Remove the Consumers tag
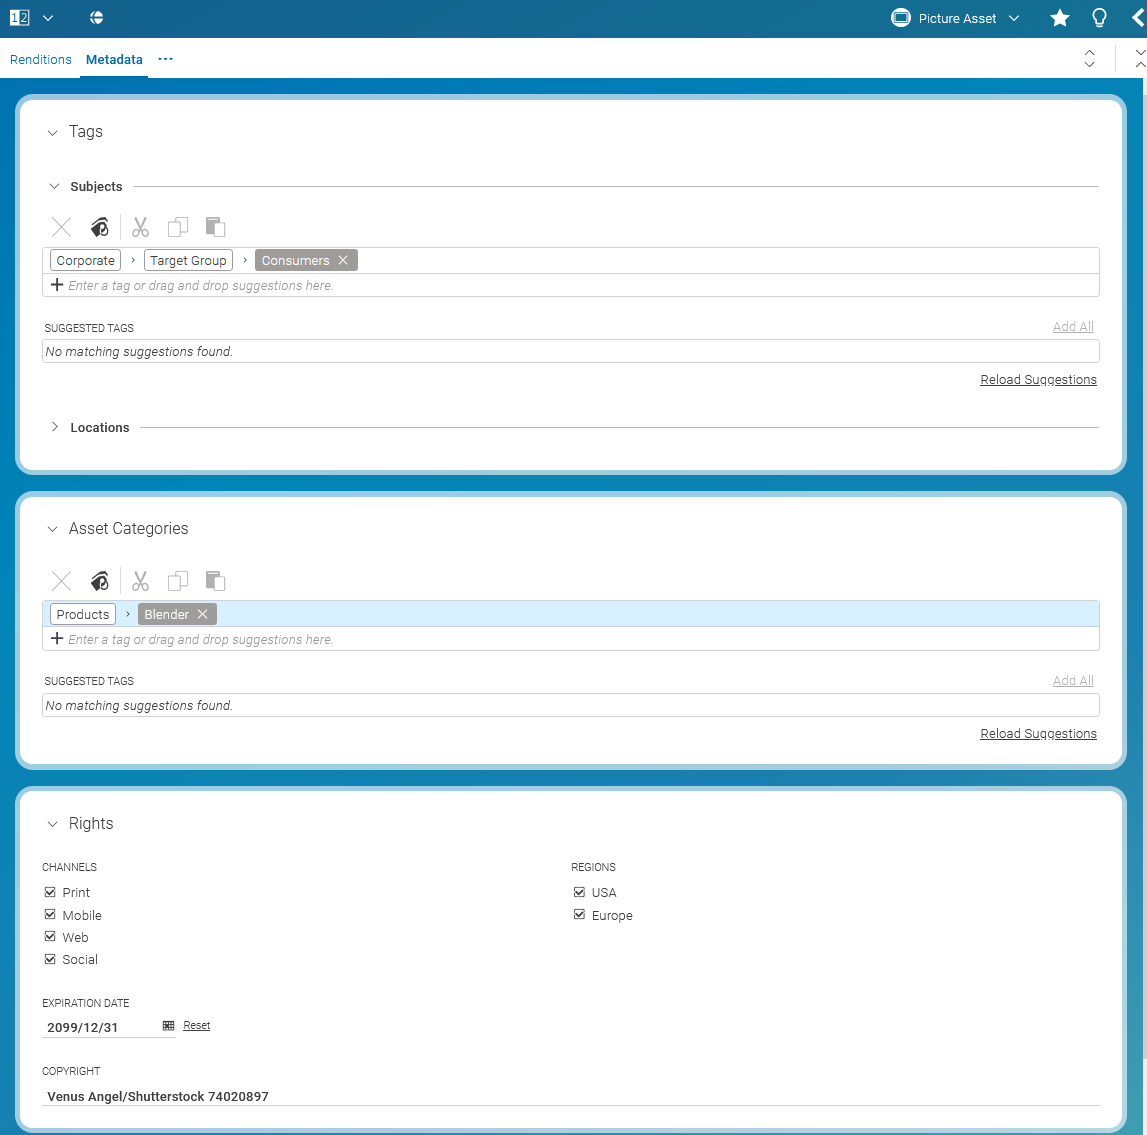The image size is (1147, 1135). [343, 260]
